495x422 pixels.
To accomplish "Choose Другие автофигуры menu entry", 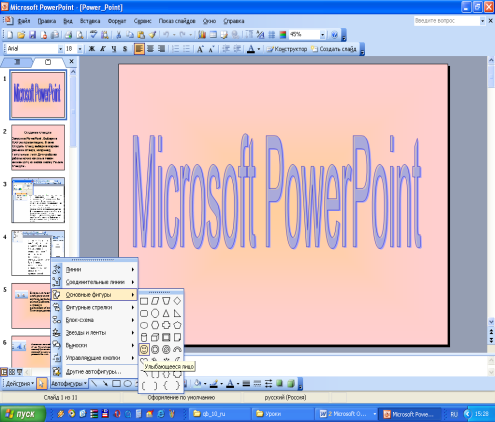I will 94,371.
